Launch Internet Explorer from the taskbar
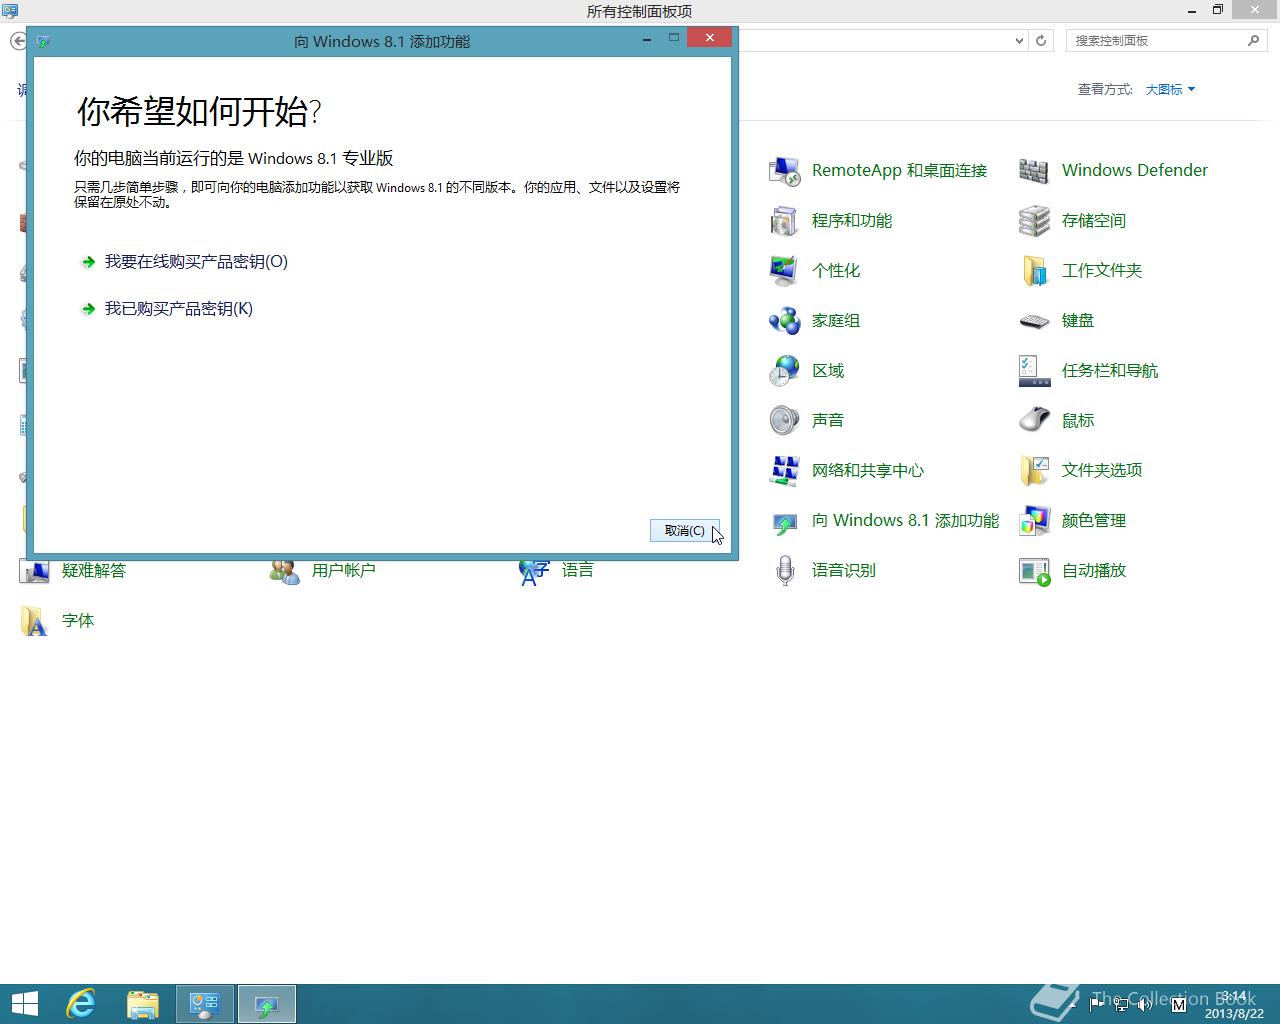This screenshot has width=1280, height=1024. click(81, 1004)
